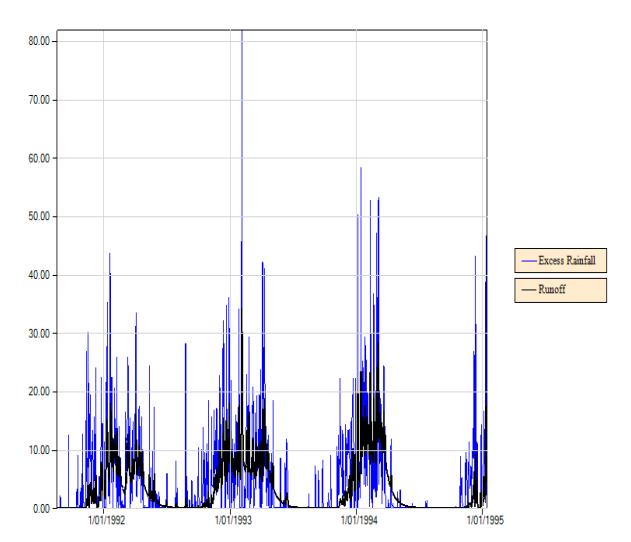The height and width of the screenshot is (542, 631).
Task: Click the black Runoff line swatch
Action: [x=529, y=290]
